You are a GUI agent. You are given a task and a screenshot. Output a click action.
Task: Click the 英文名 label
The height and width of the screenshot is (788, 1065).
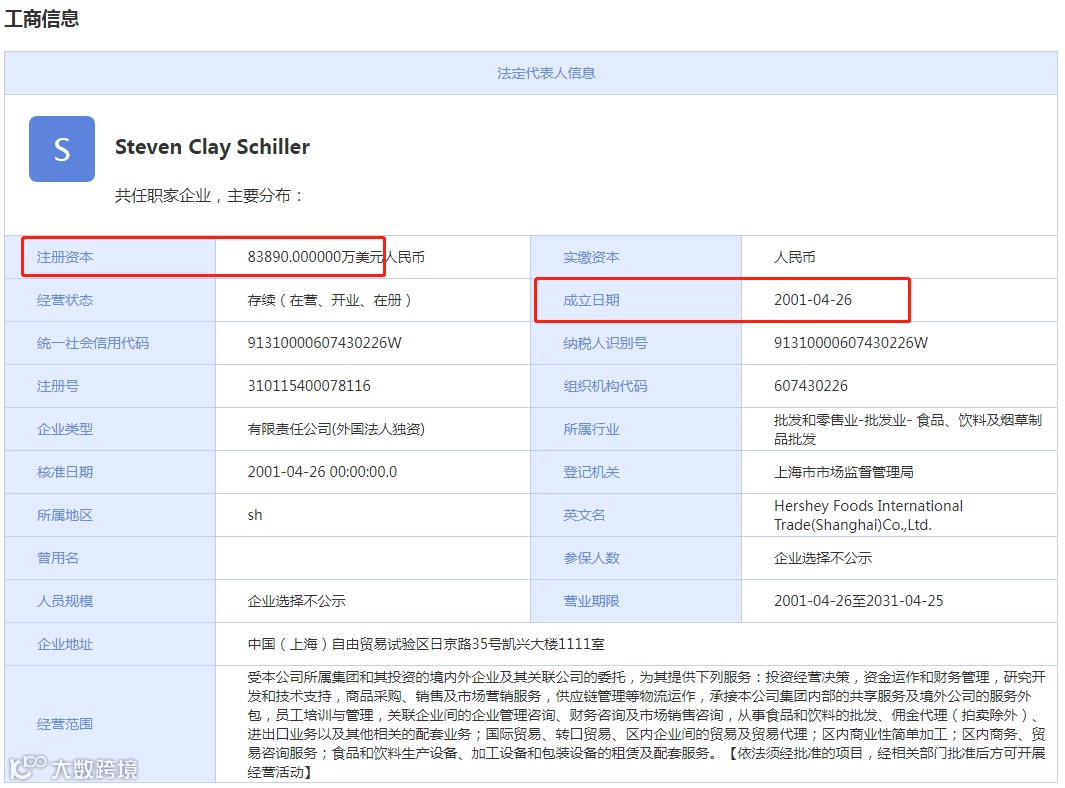point(584,515)
